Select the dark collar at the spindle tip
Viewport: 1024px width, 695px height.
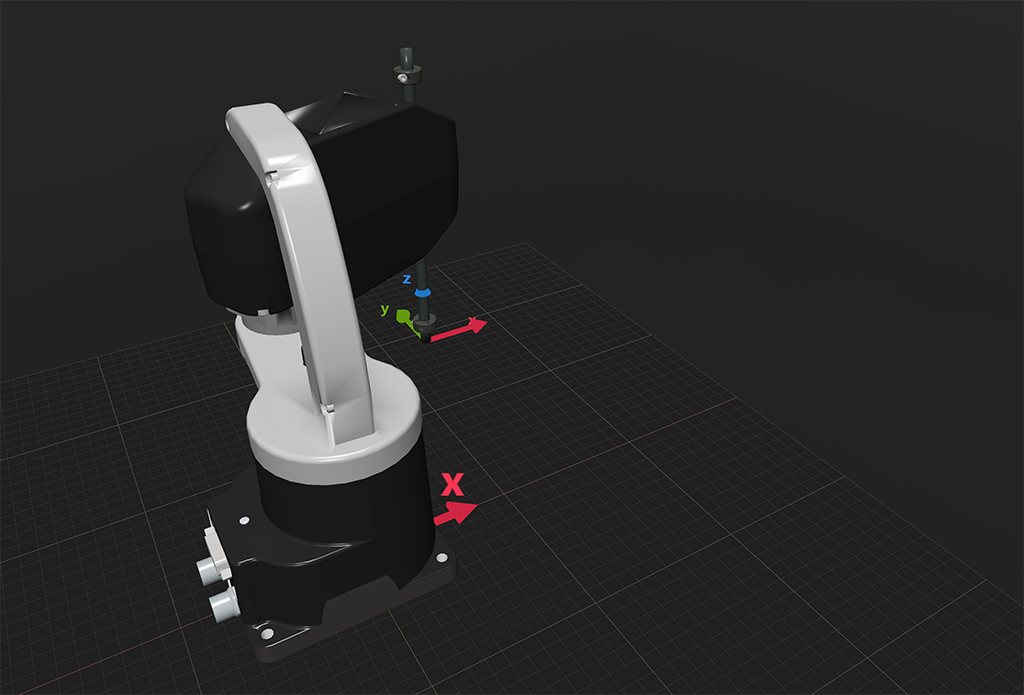point(425,322)
